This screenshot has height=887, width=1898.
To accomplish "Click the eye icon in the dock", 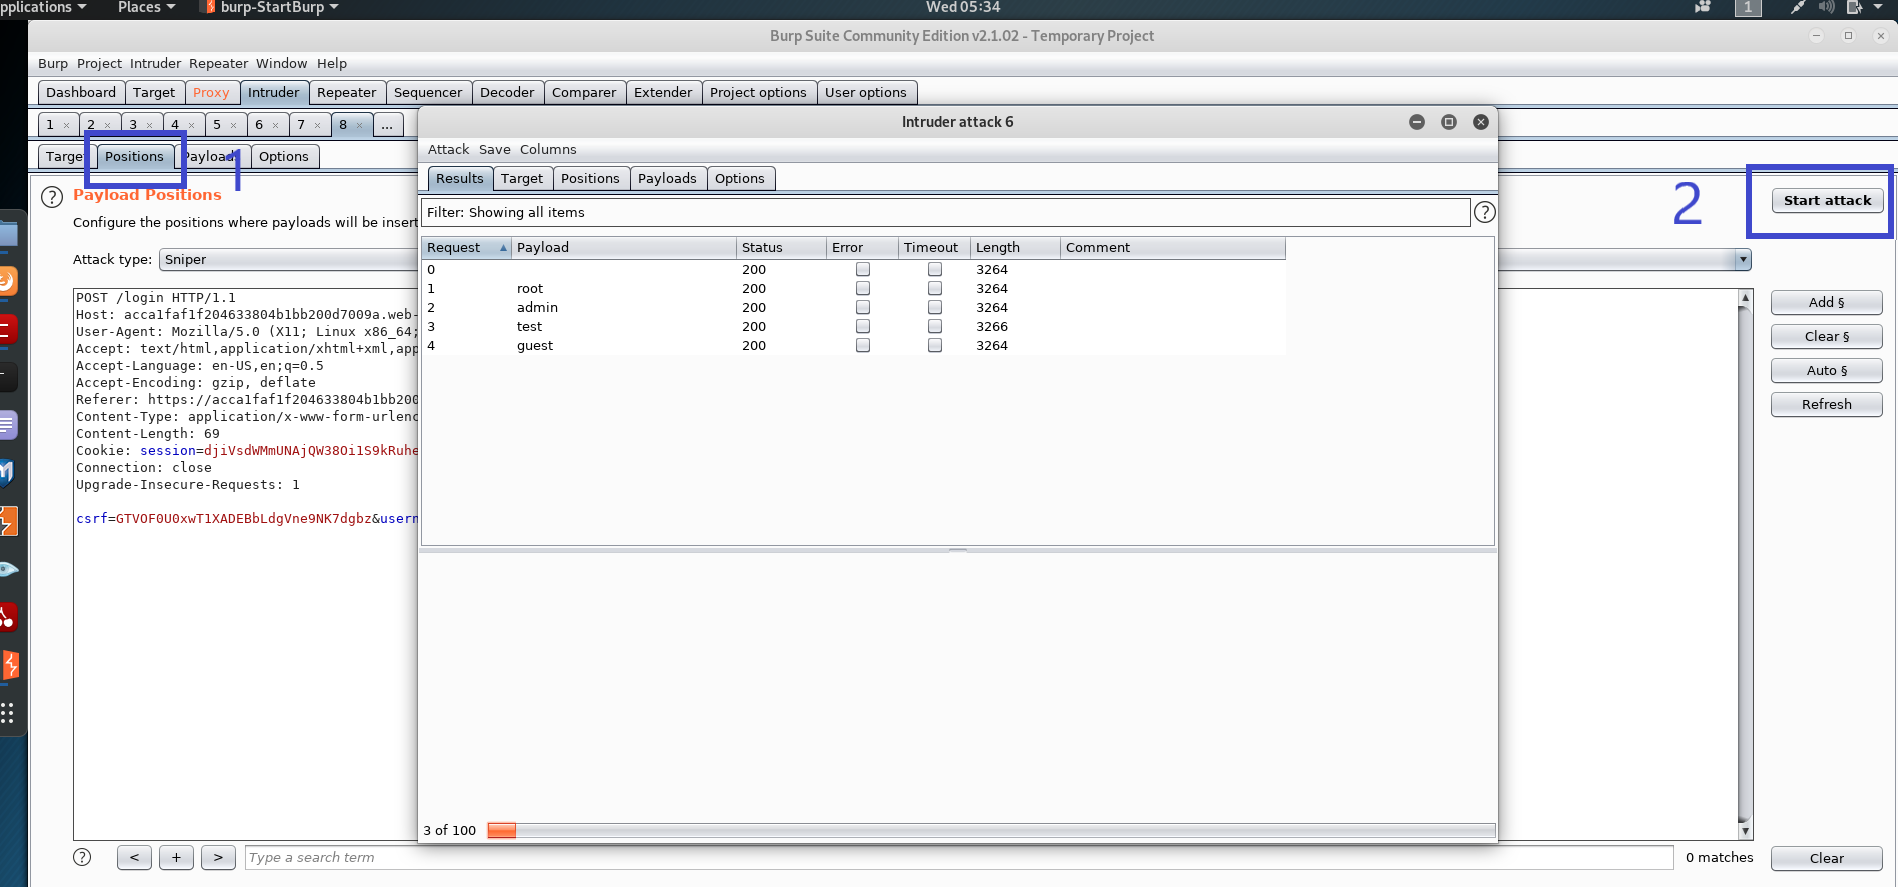I will click(8, 569).
